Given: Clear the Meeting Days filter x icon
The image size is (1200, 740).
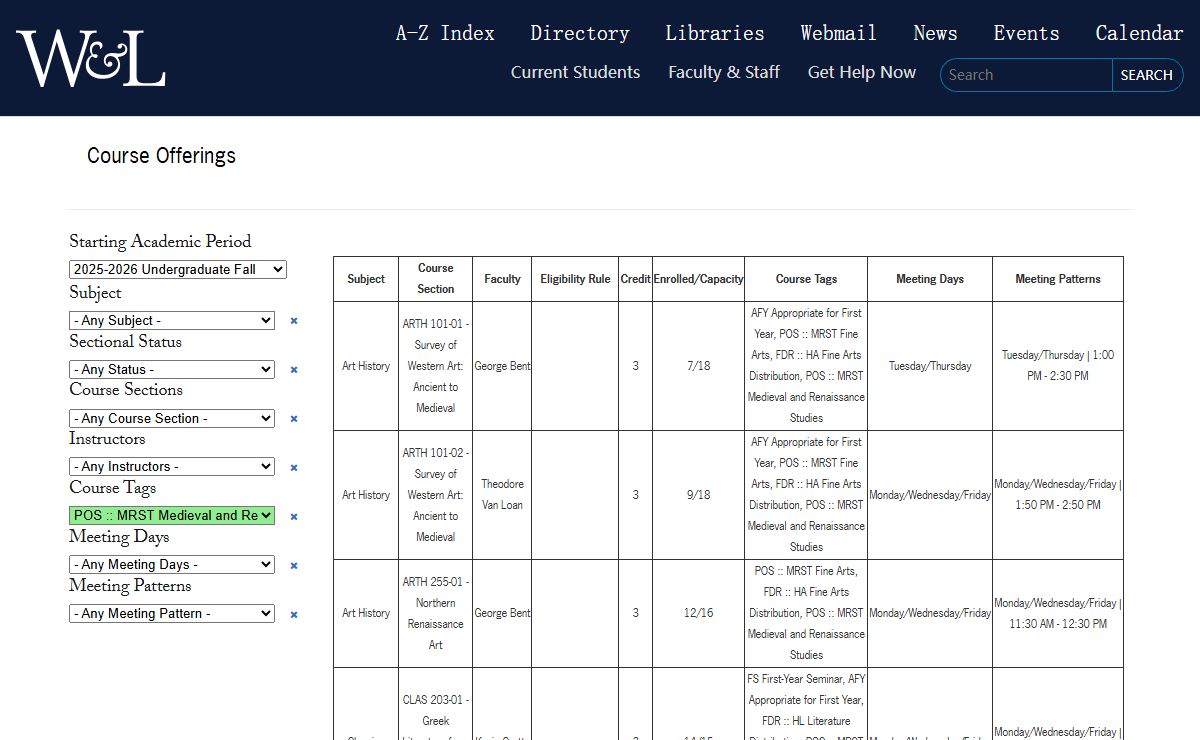Looking at the screenshot, I should coord(294,566).
